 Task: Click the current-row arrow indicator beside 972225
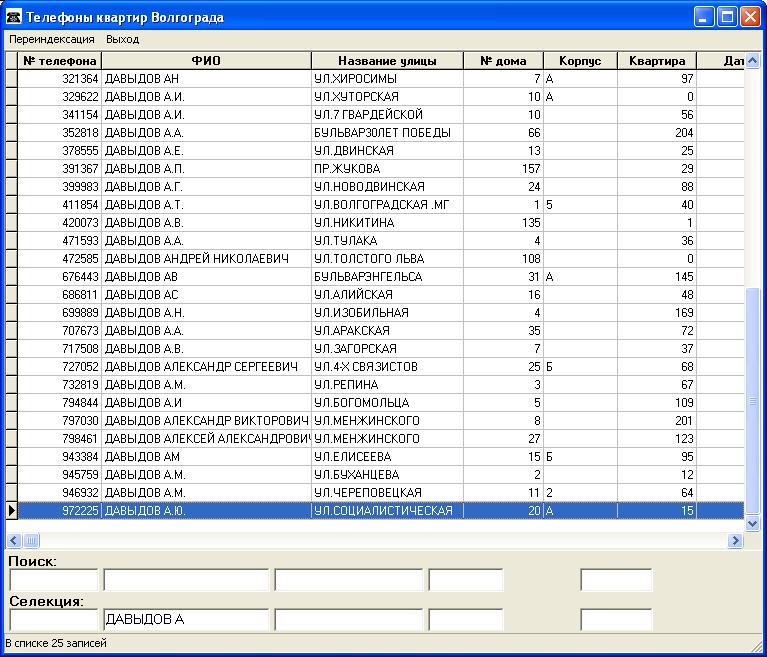(x=11, y=511)
